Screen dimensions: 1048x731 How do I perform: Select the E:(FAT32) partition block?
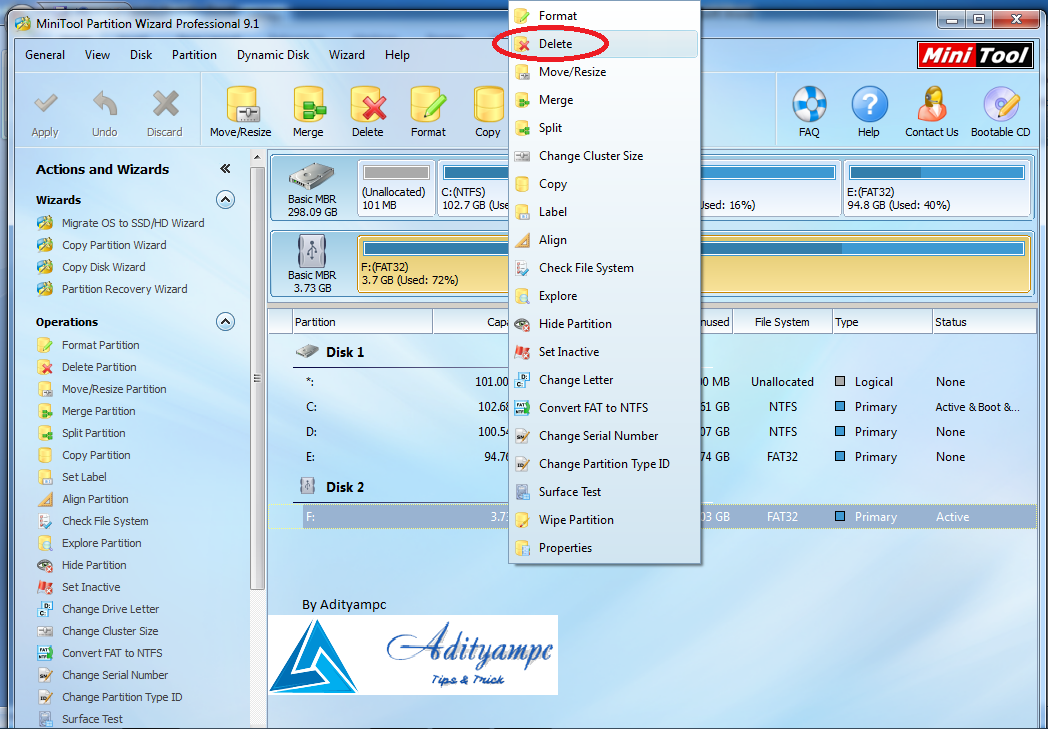[x=937, y=188]
